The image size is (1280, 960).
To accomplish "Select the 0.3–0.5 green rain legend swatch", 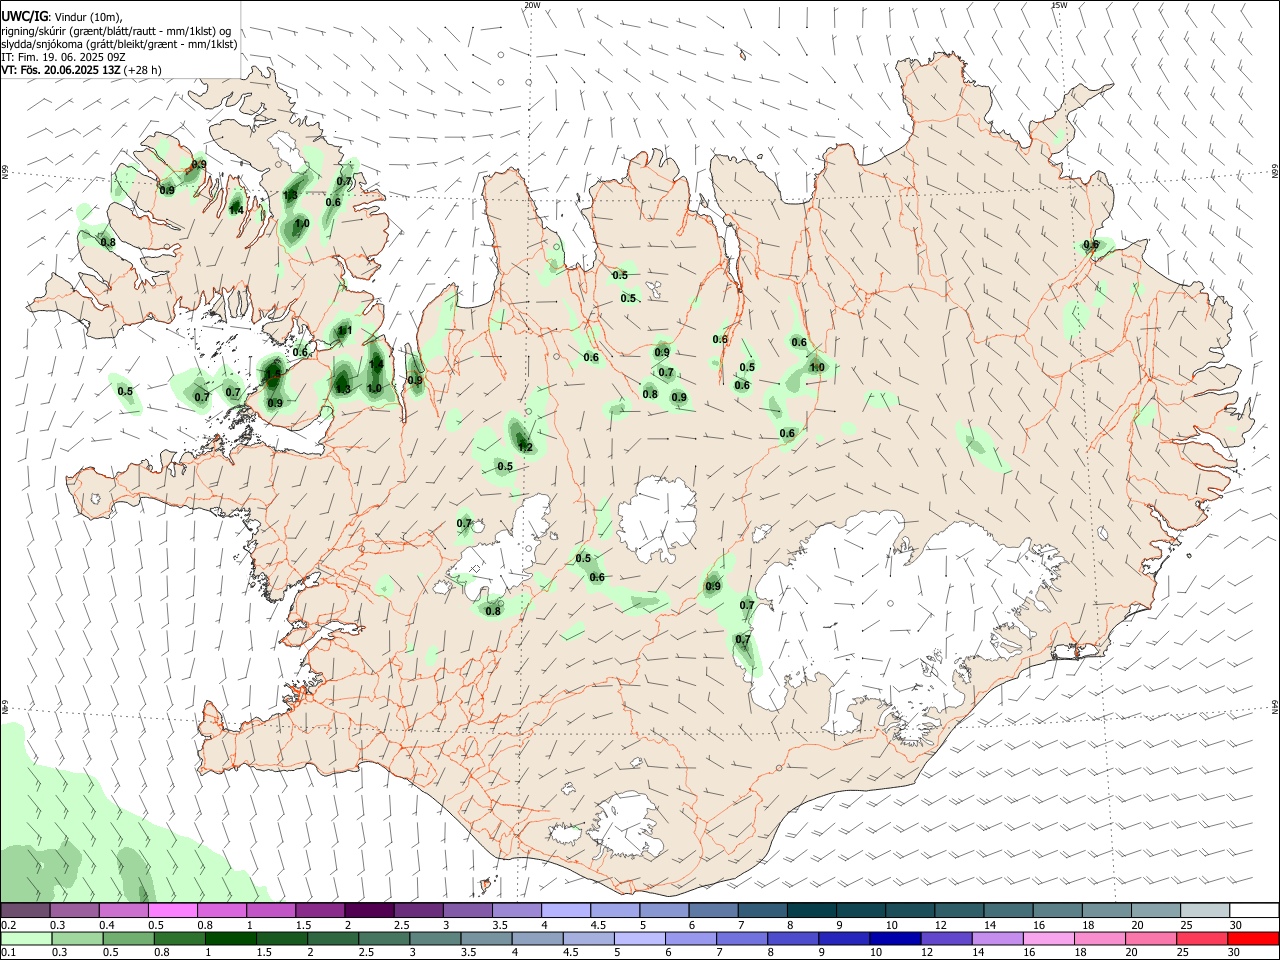I will (77, 939).
